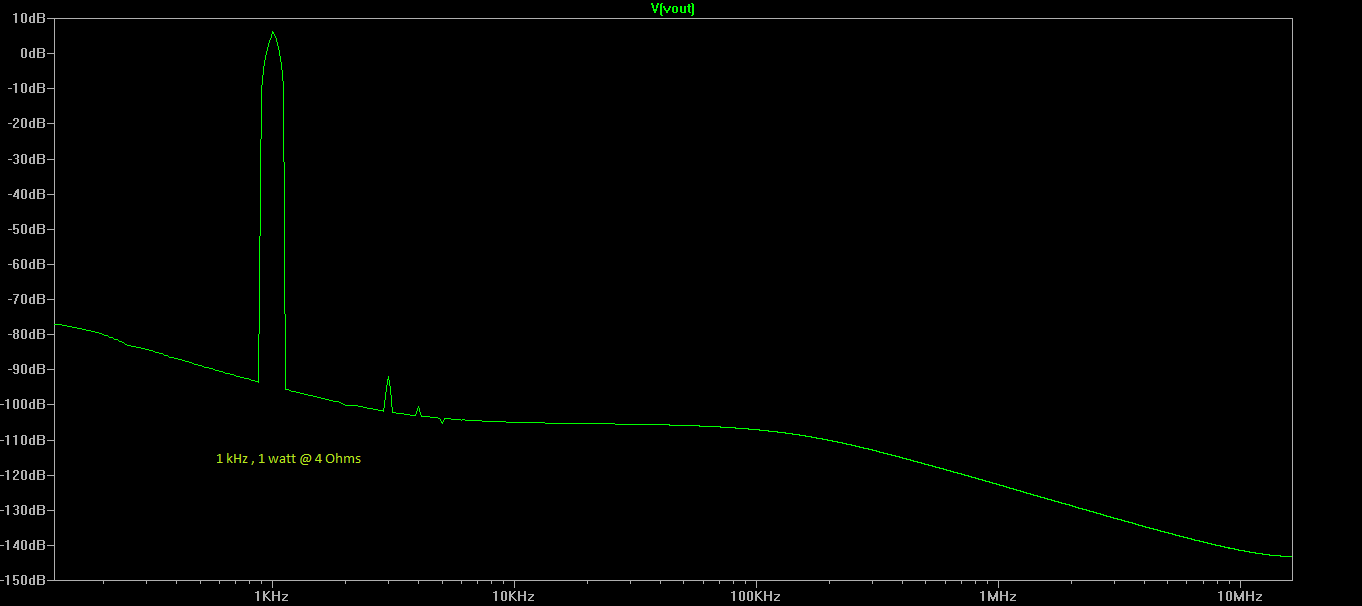Click the -70dB axis label
The width and height of the screenshot is (1362, 606).
[x=29, y=299]
